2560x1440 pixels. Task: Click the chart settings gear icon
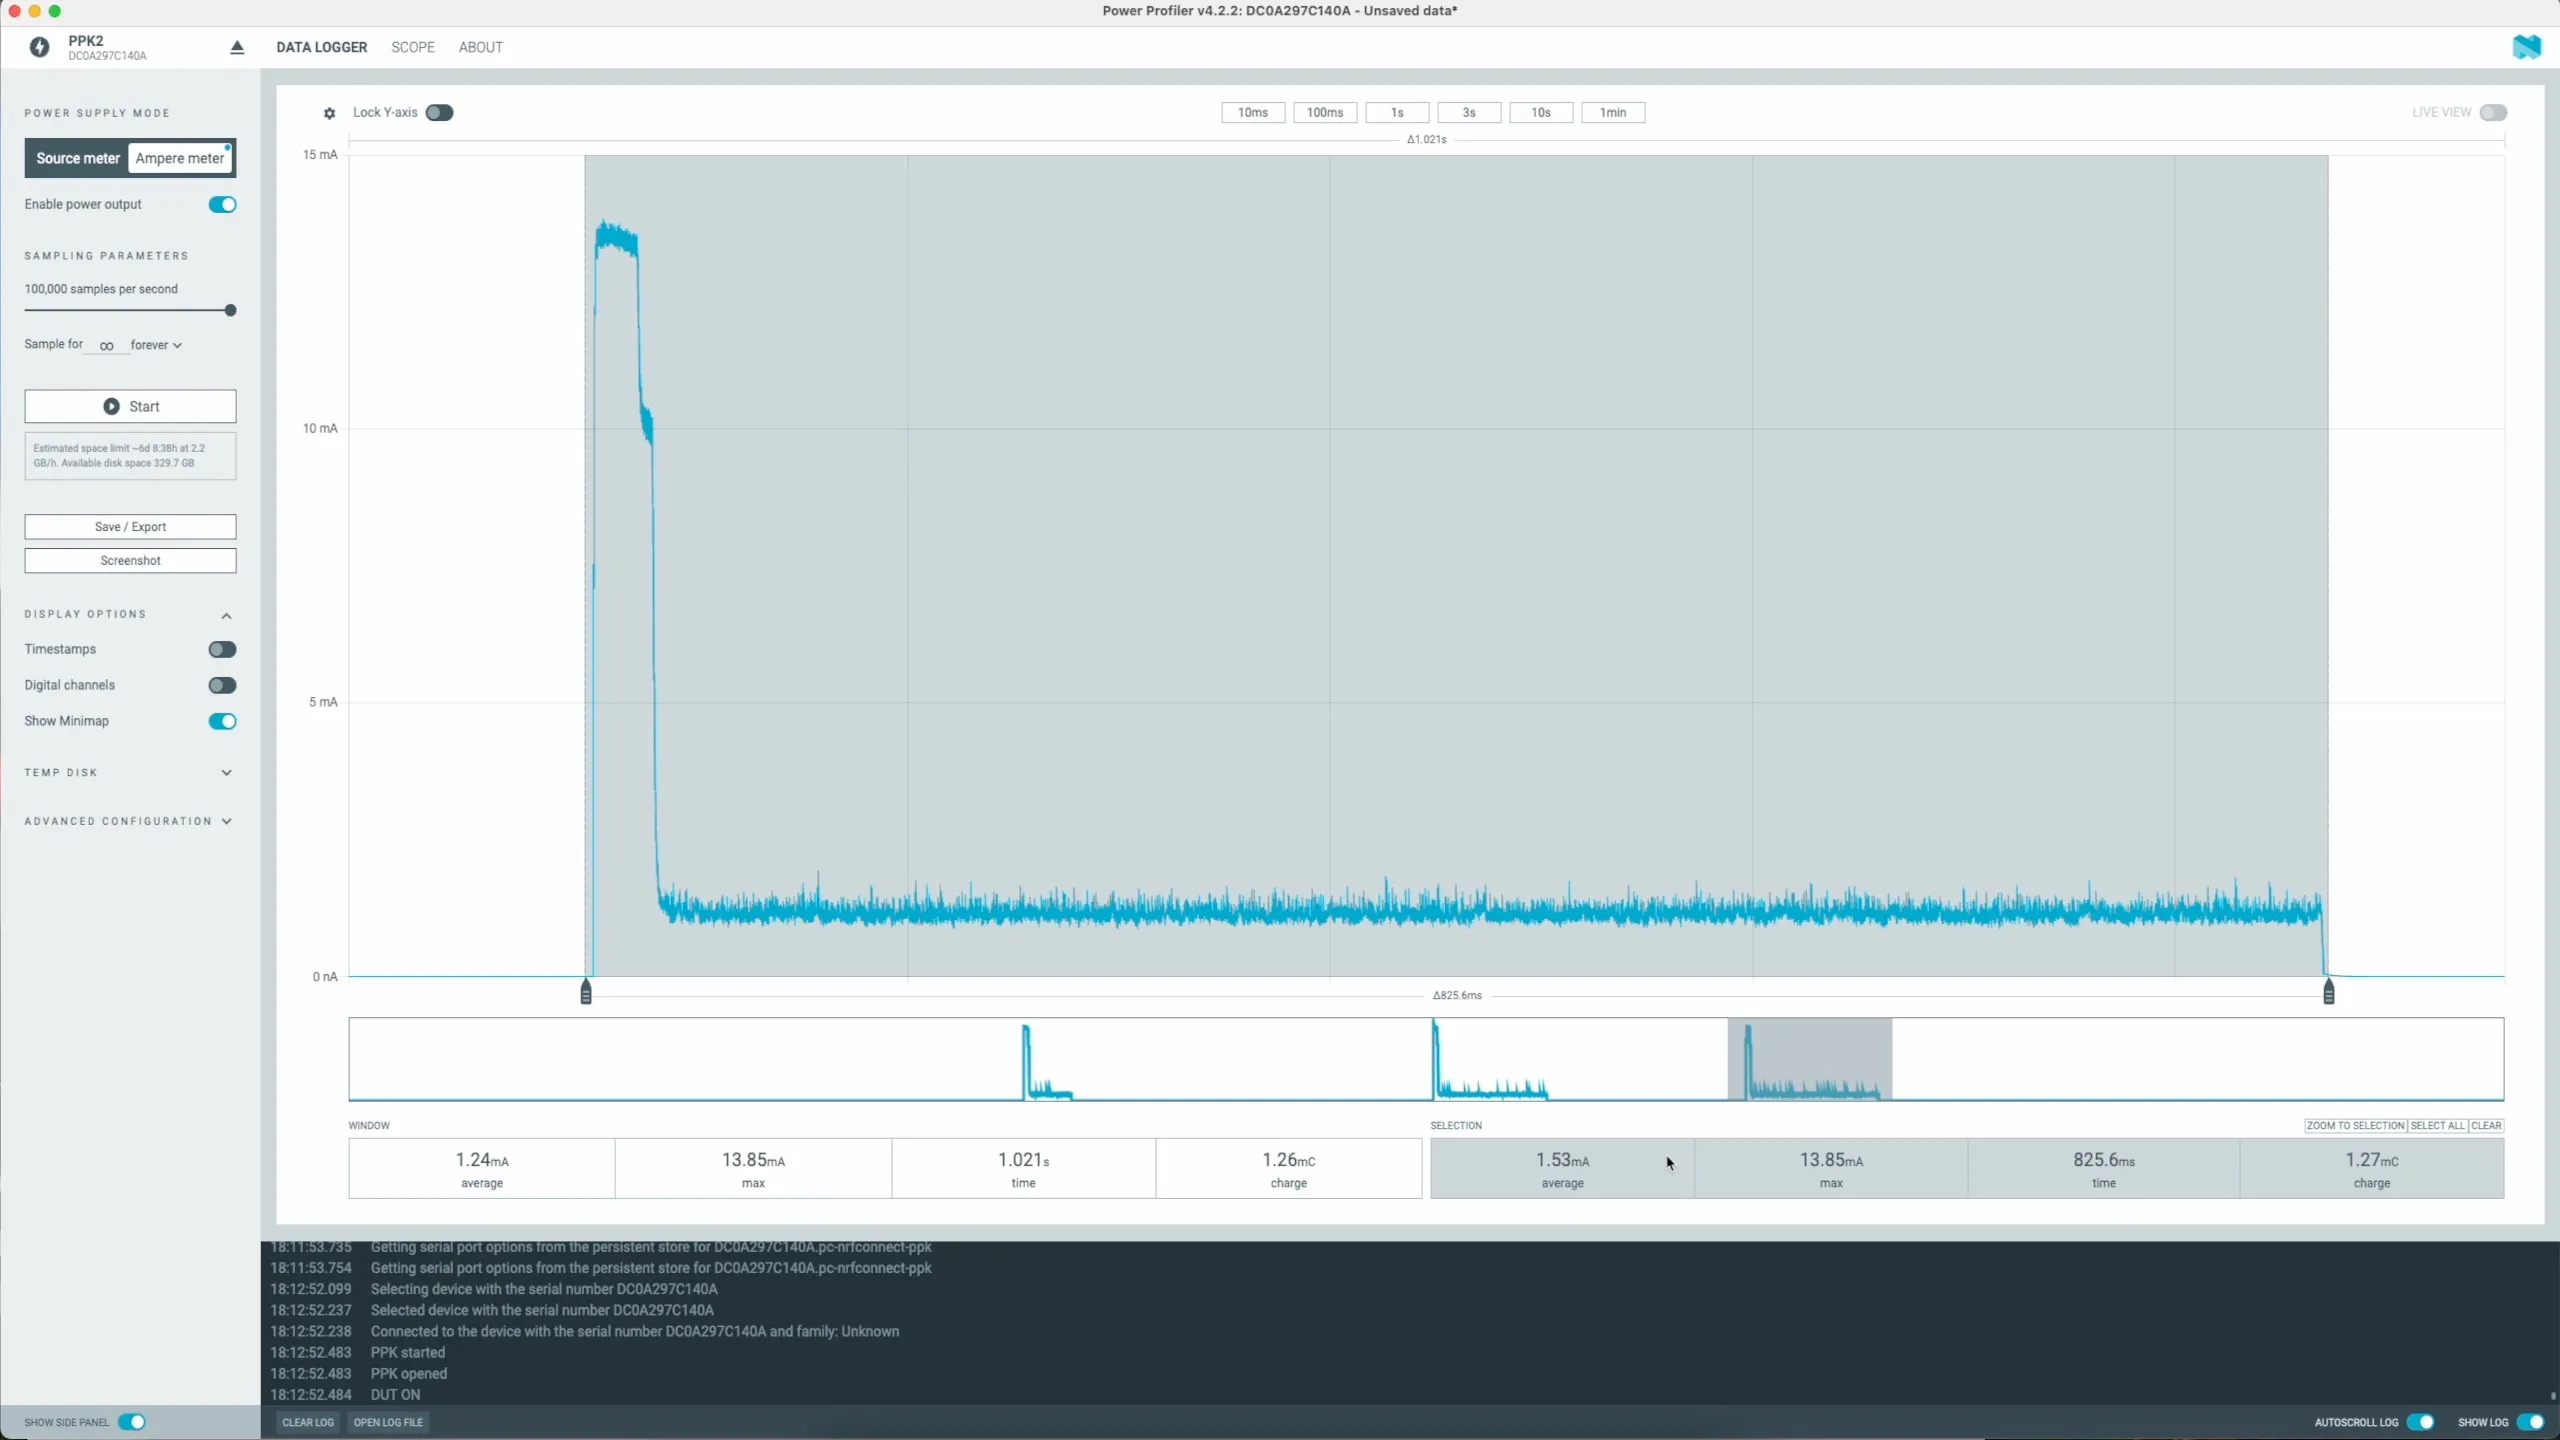tap(329, 113)
